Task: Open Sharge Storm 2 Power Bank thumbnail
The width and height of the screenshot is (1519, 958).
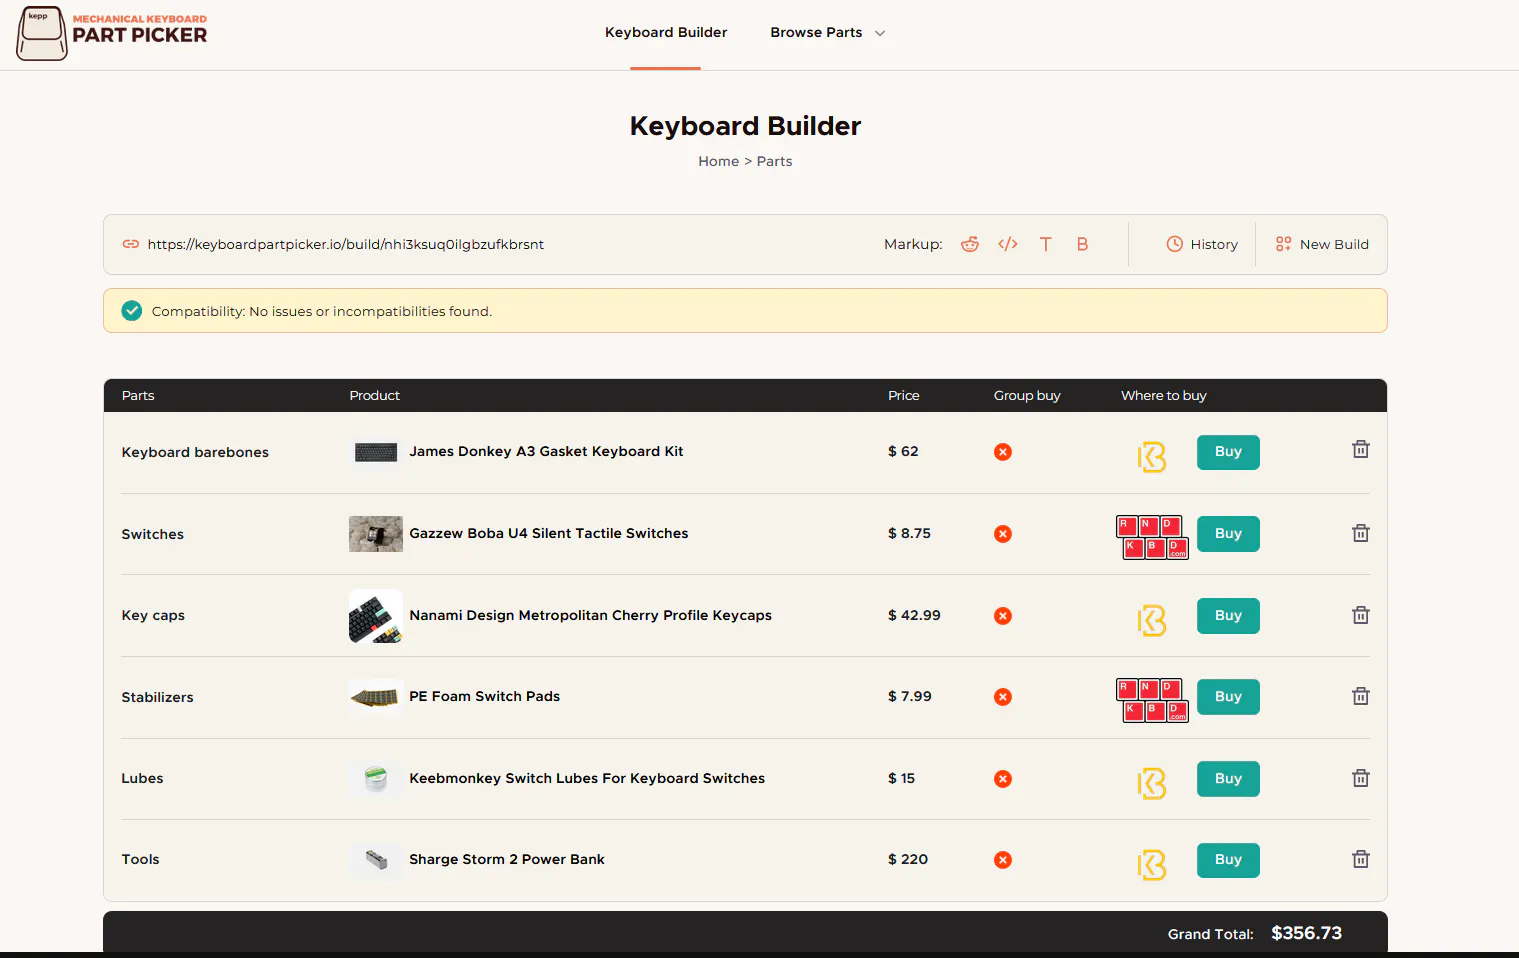Action: pyautogui.click(x=376, y=860)
